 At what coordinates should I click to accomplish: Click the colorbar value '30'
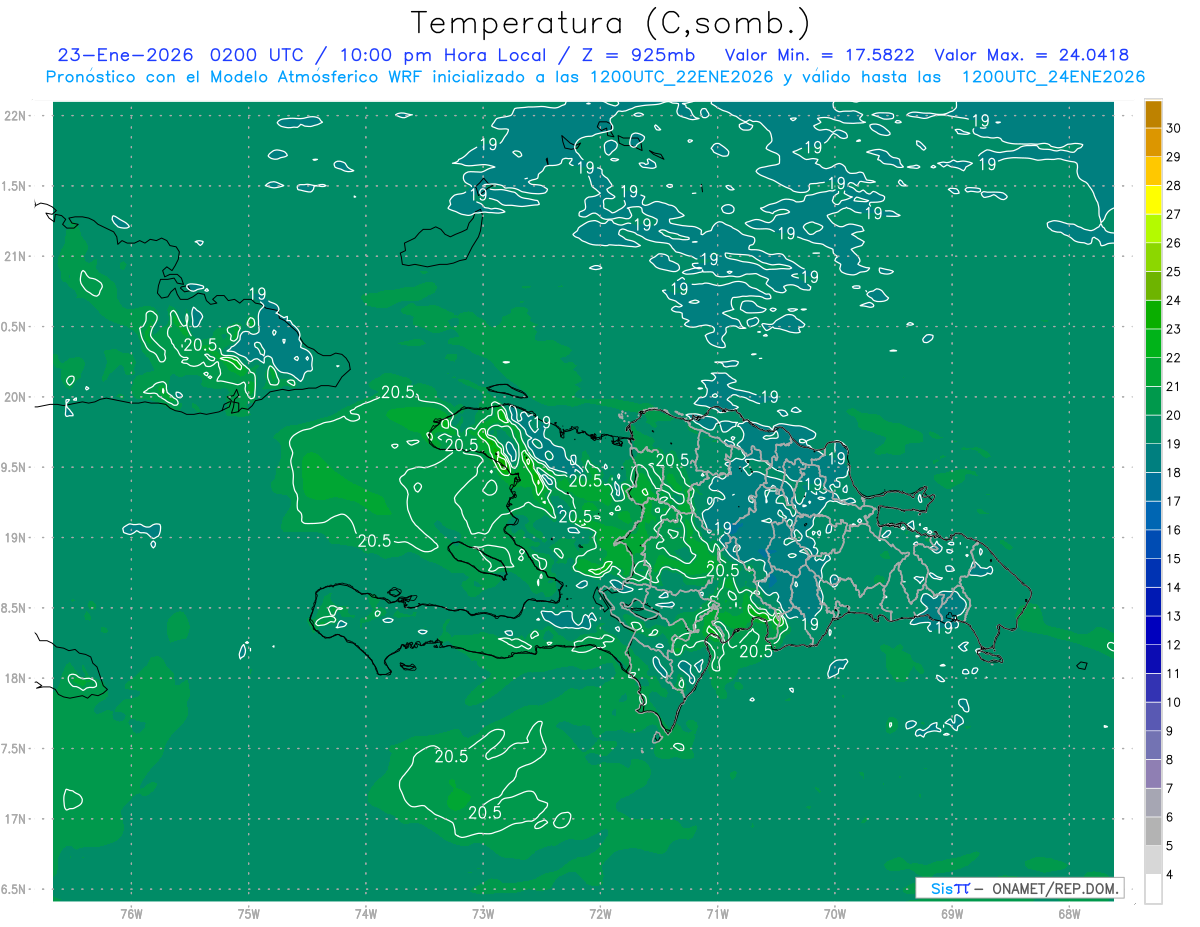point(1174,128)
